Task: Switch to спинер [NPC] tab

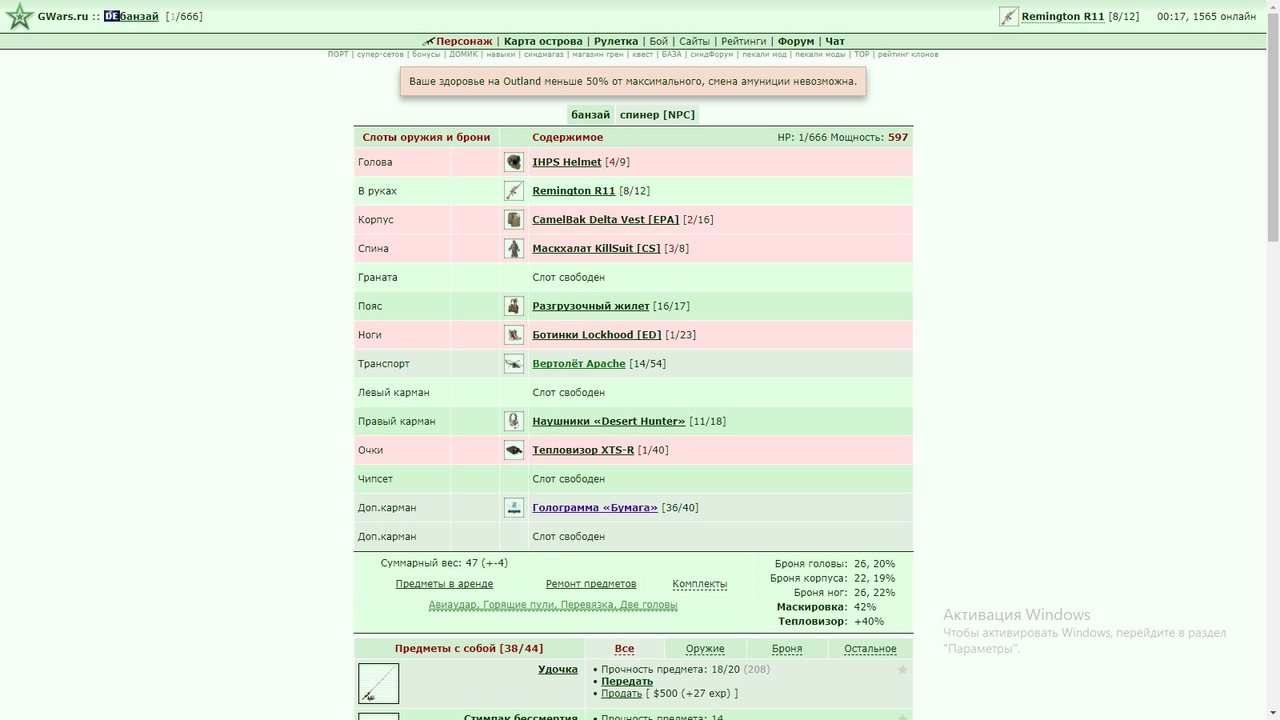Action: tap(657, 115)
